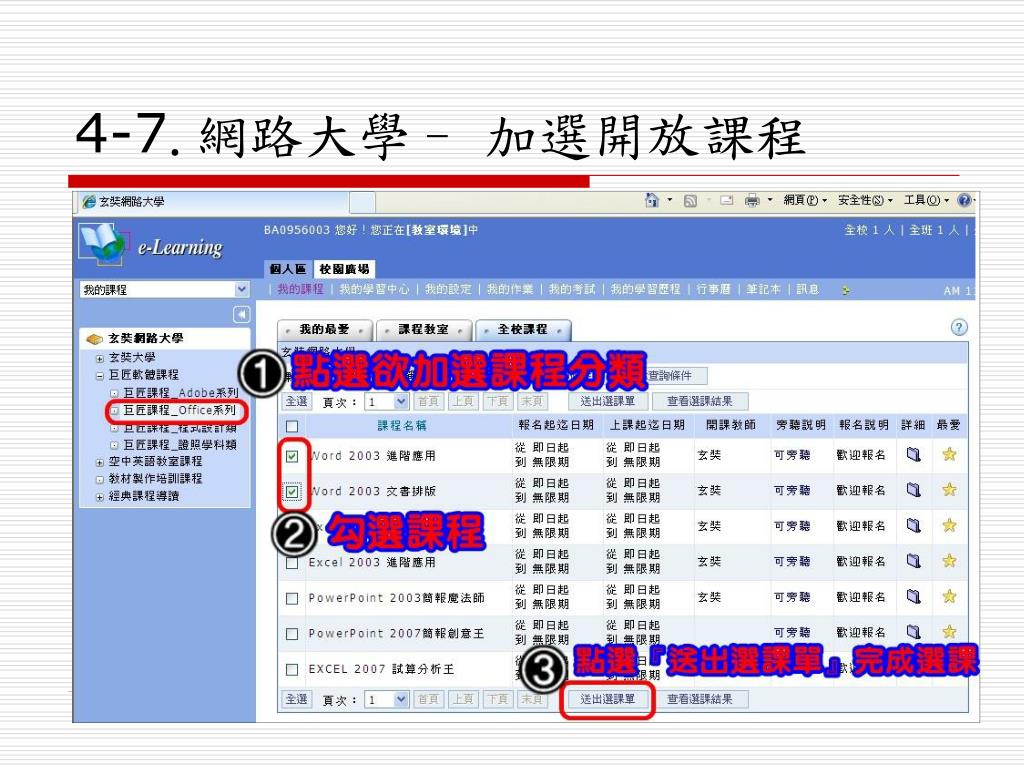Select 巨匠課程_證照學科類 in the tree
Image resolution: width=1024 pixels, height=768 pixels.
tap(180, 445)
